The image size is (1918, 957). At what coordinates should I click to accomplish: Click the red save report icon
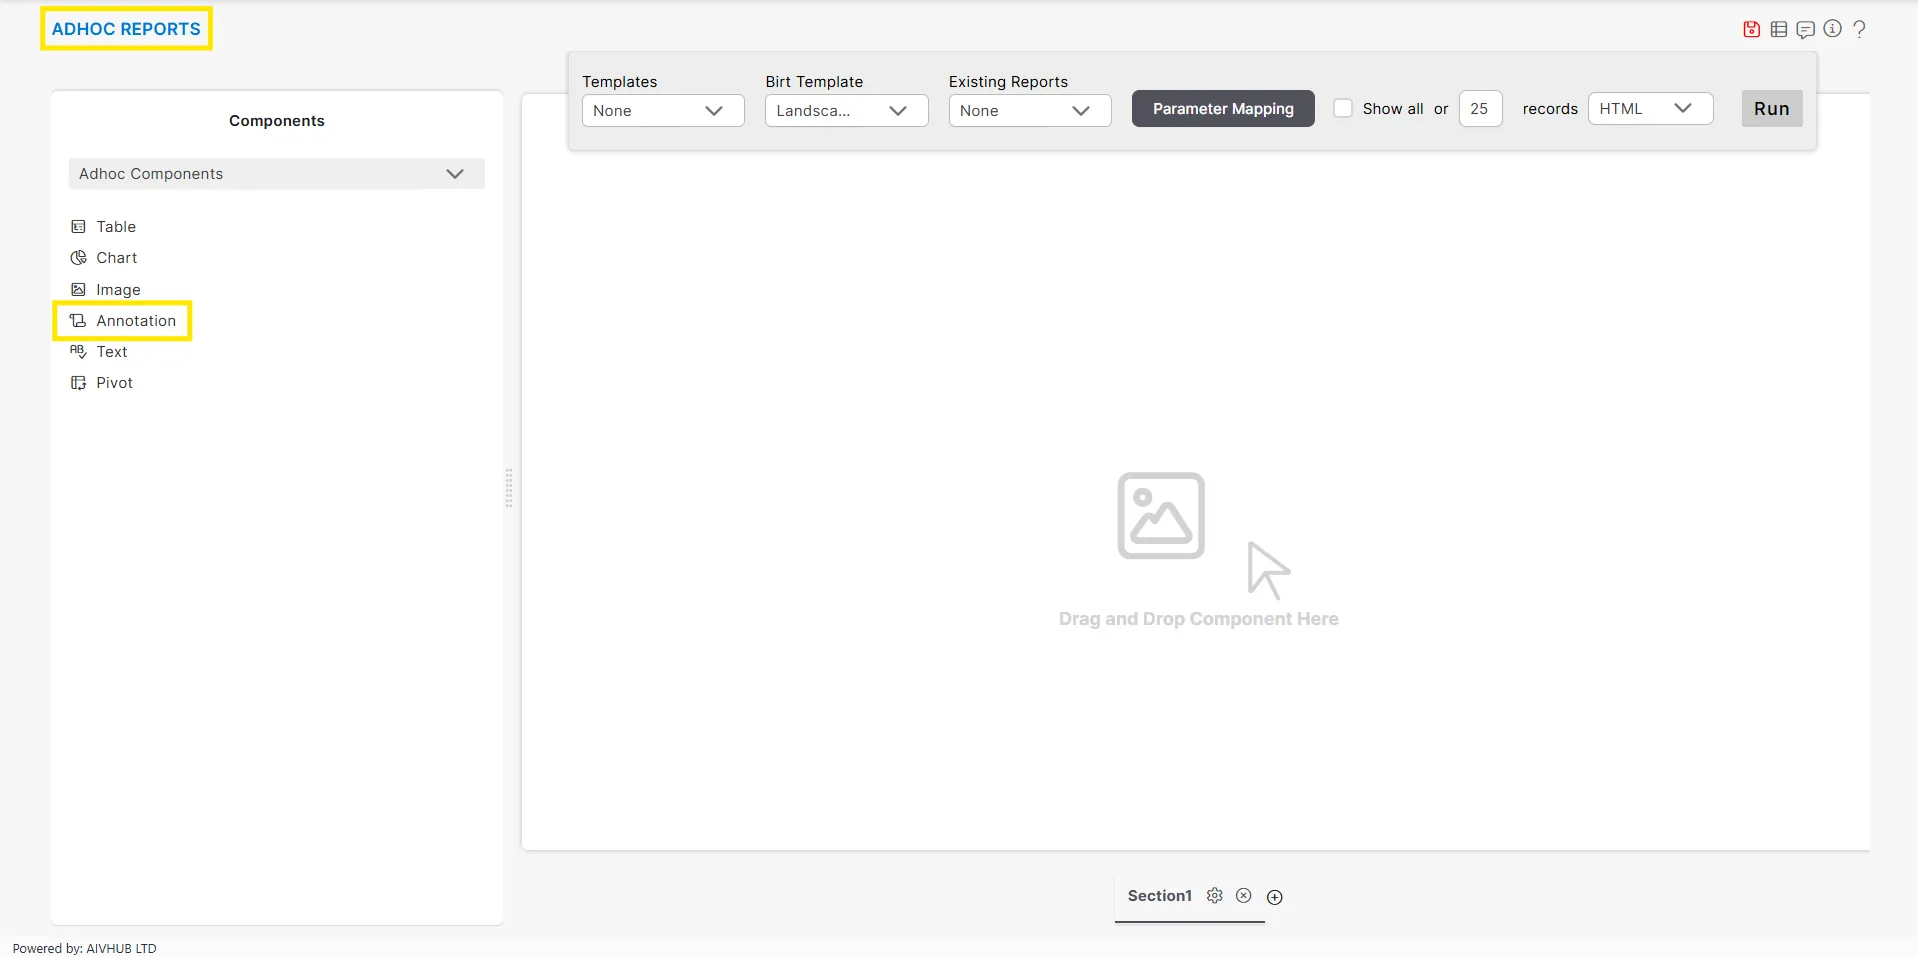(1751, 29)
